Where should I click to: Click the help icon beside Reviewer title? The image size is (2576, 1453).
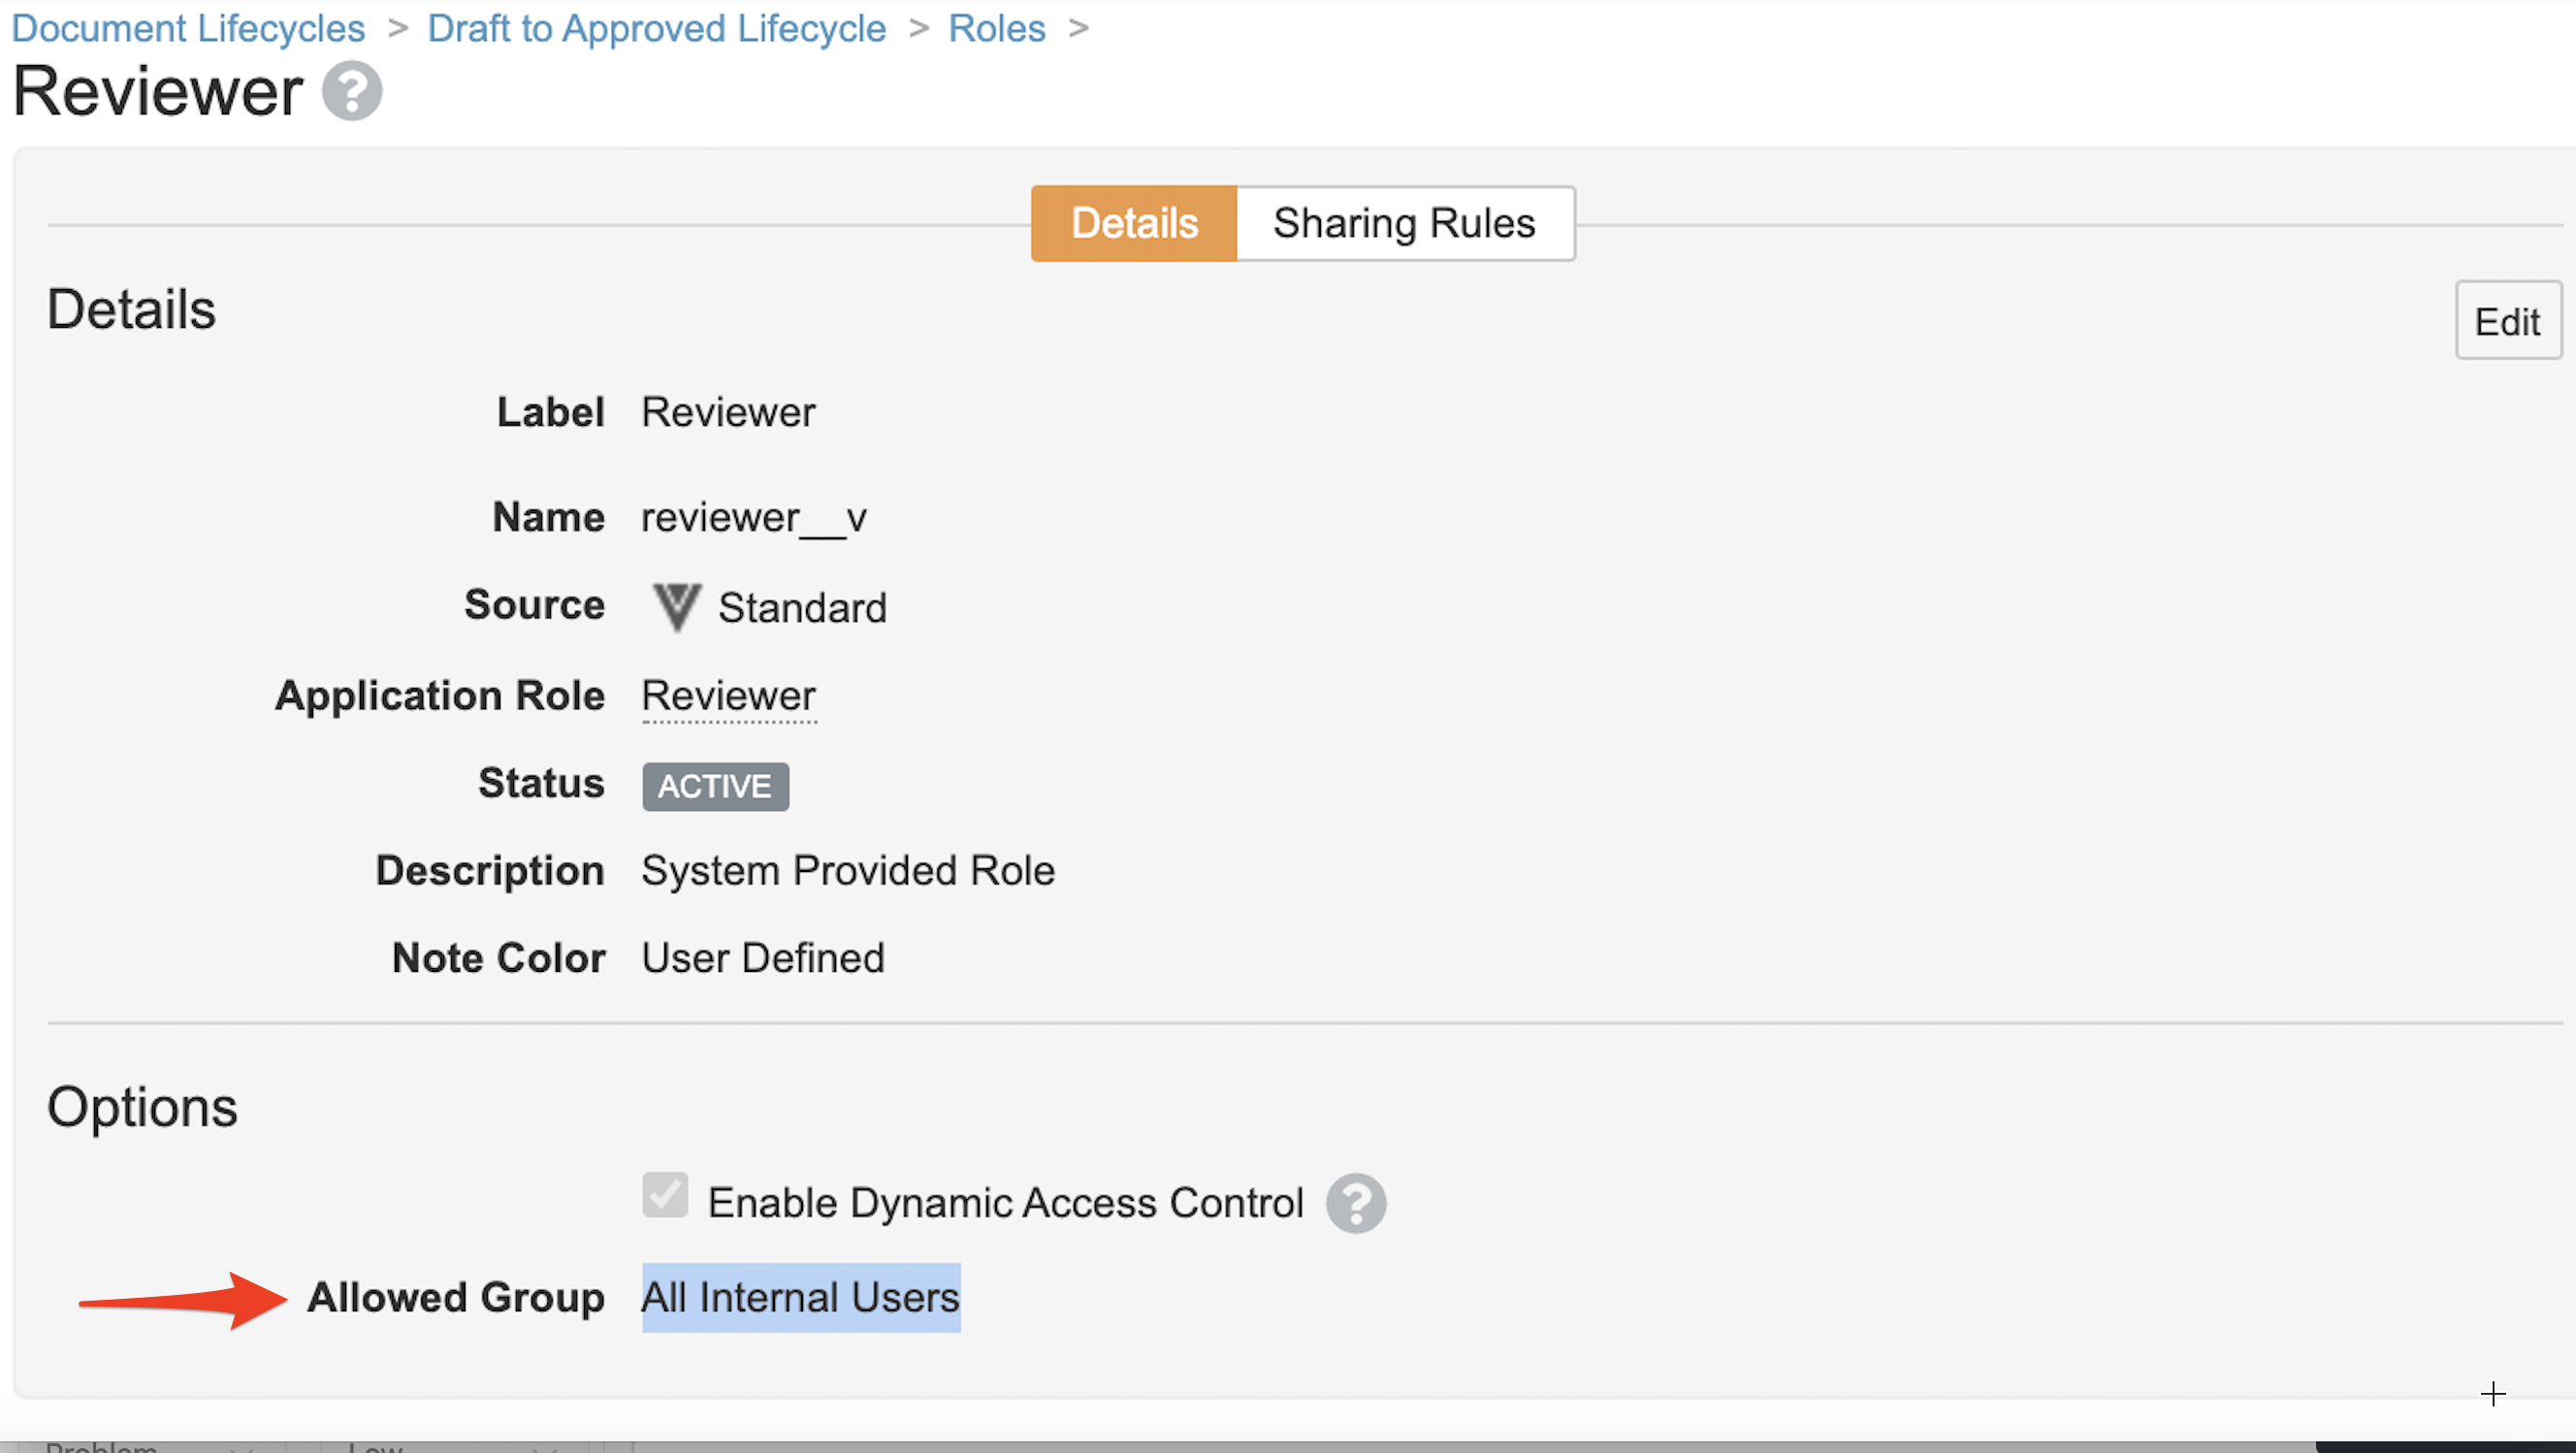[x=351, y=91]
